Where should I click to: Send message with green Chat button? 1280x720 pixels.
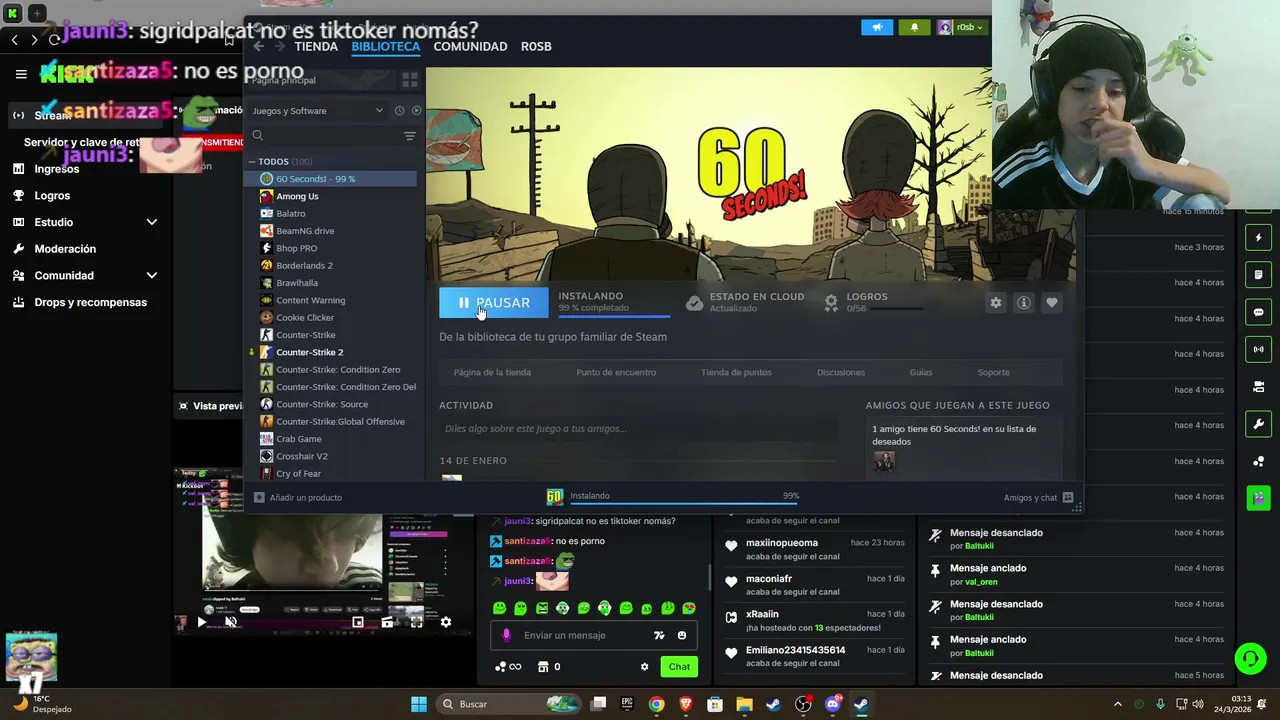coord(679,667)
